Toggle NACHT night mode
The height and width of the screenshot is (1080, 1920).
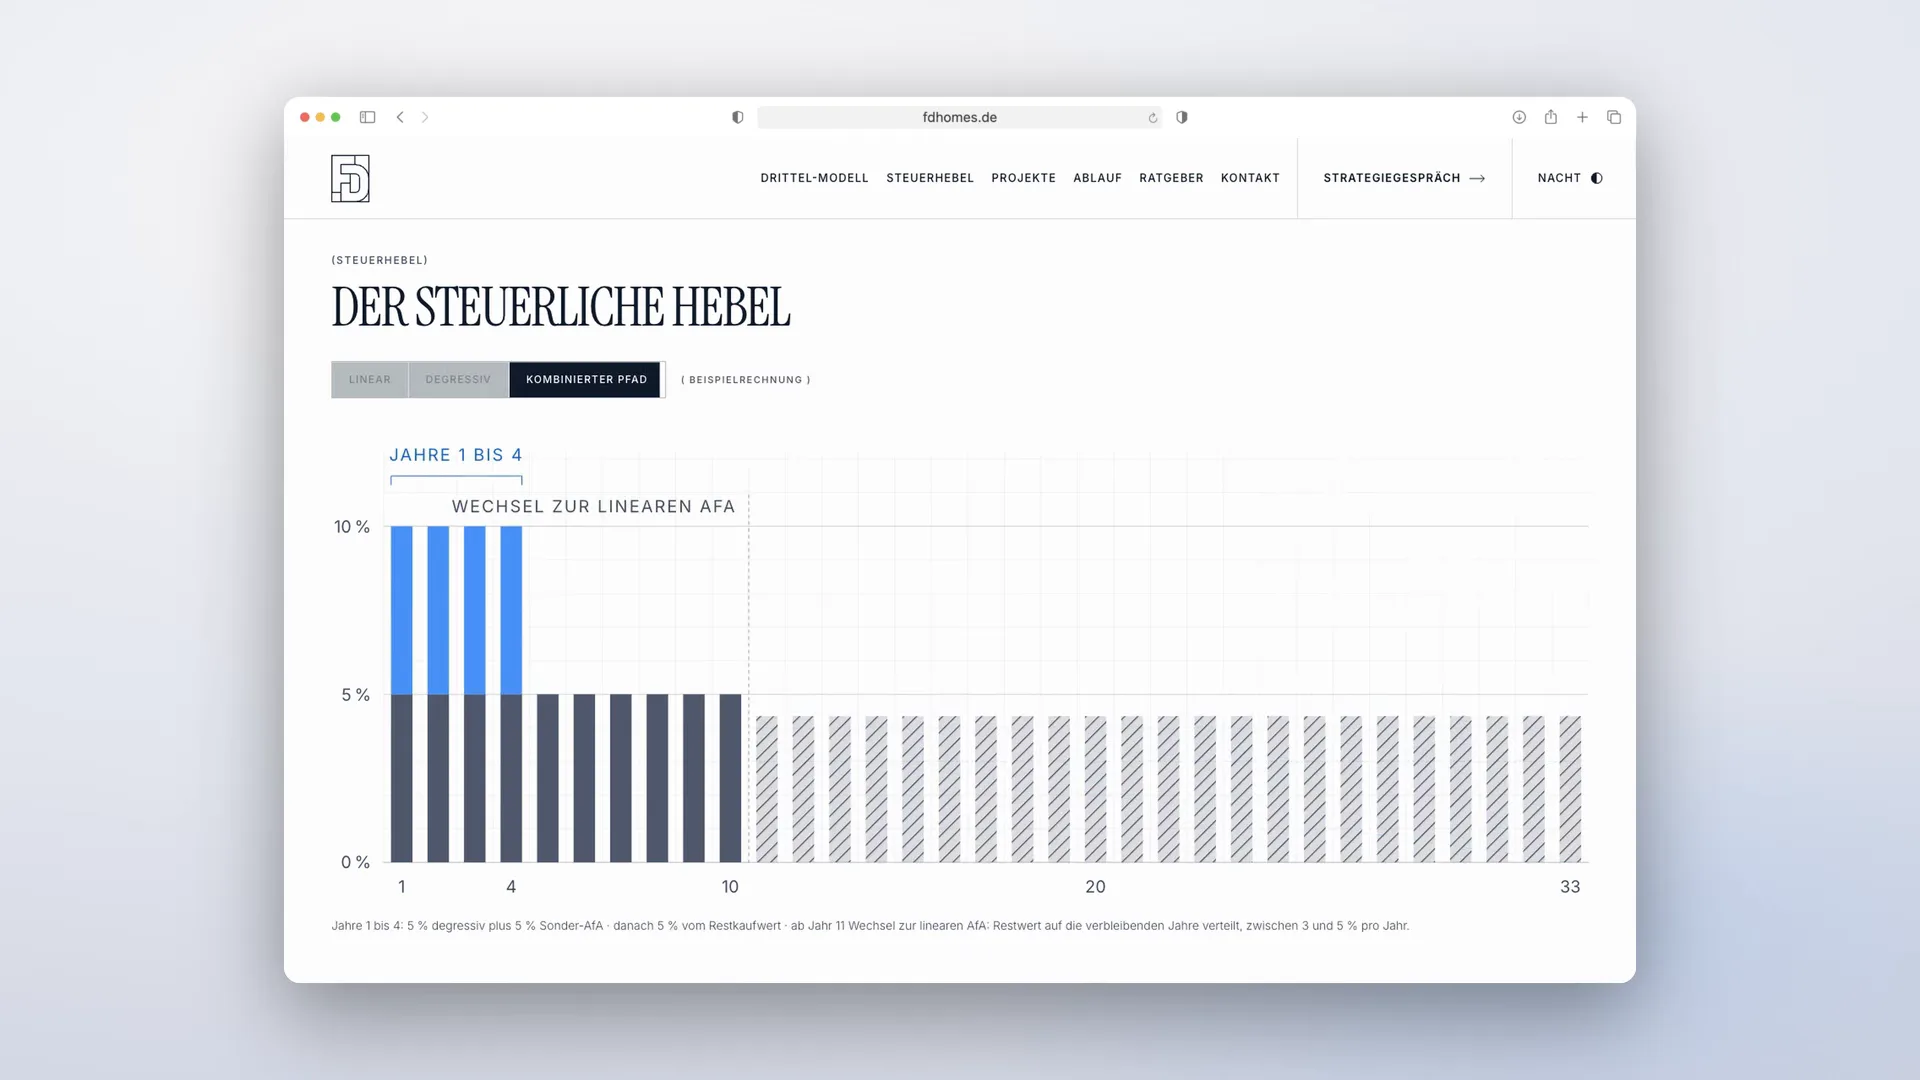(x=1570, y=178)
